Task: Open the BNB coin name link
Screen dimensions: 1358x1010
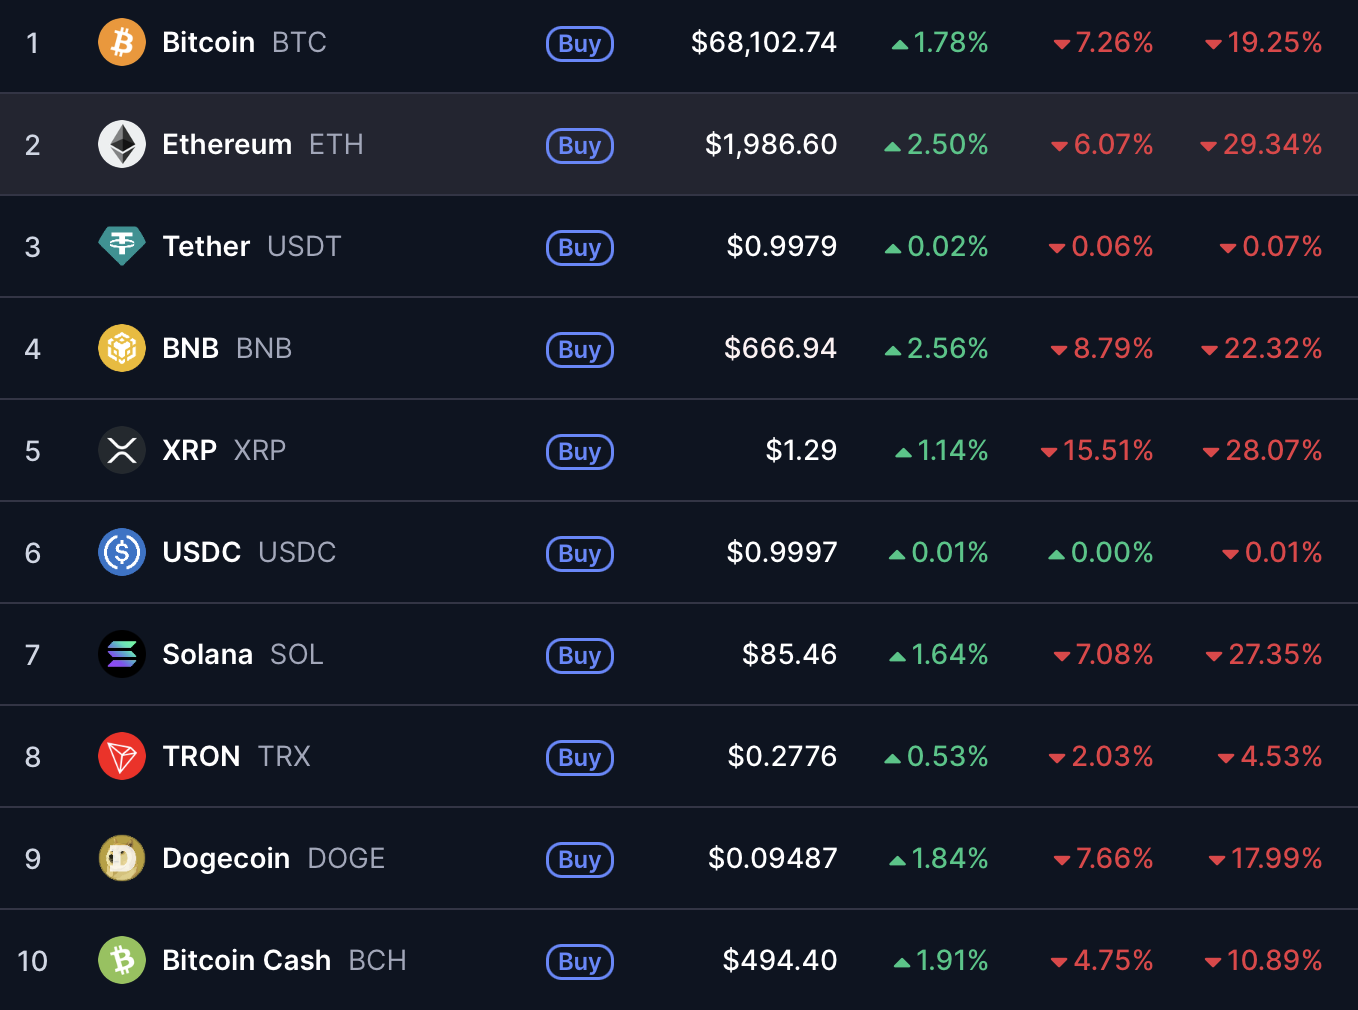Action: tap(190, 349)
